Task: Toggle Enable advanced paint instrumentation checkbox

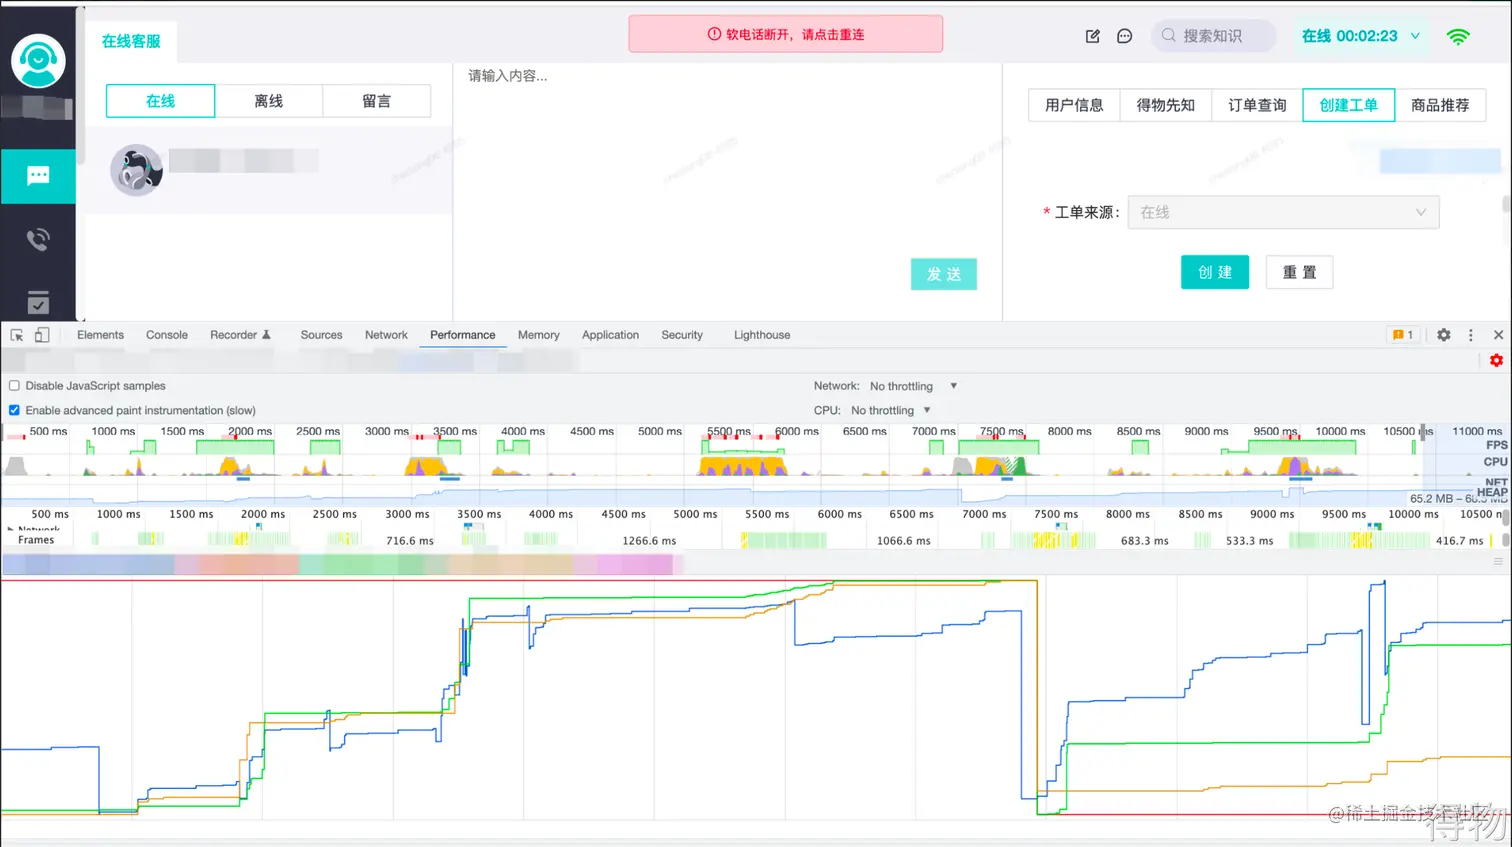Action: coord(14,410)
